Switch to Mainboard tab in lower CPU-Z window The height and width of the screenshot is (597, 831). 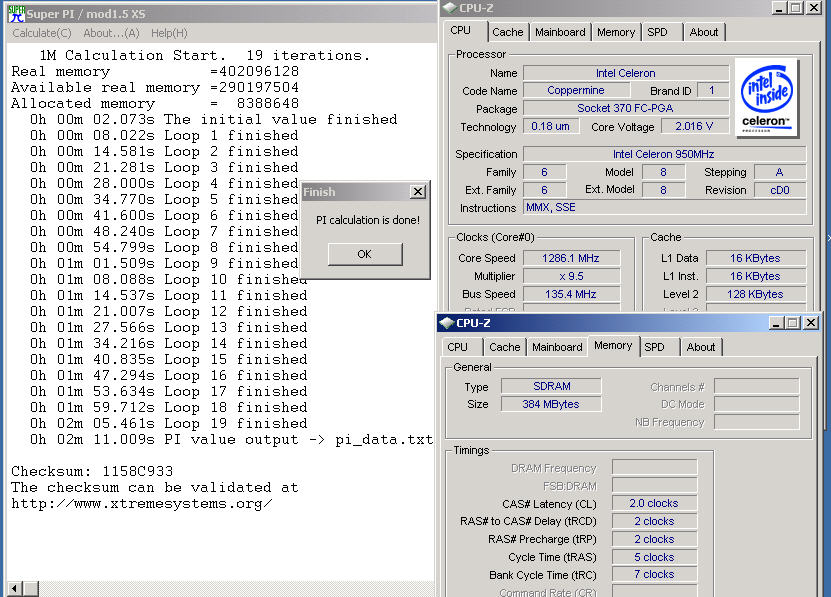(x=557, y=347)
